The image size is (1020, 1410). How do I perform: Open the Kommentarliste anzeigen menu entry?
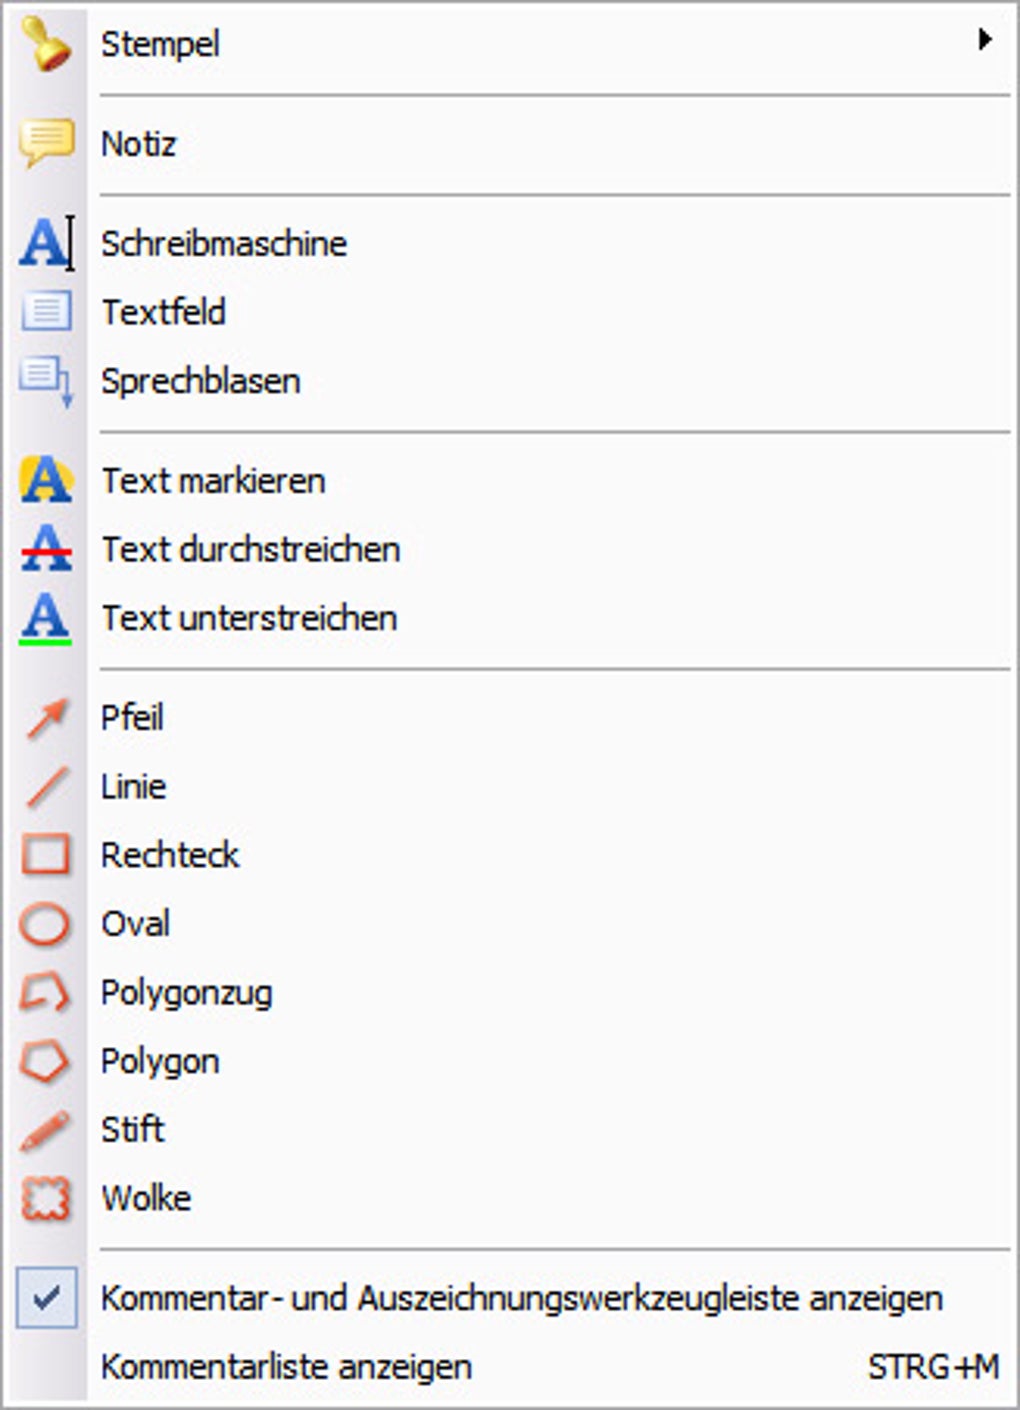pos(286,1367)
